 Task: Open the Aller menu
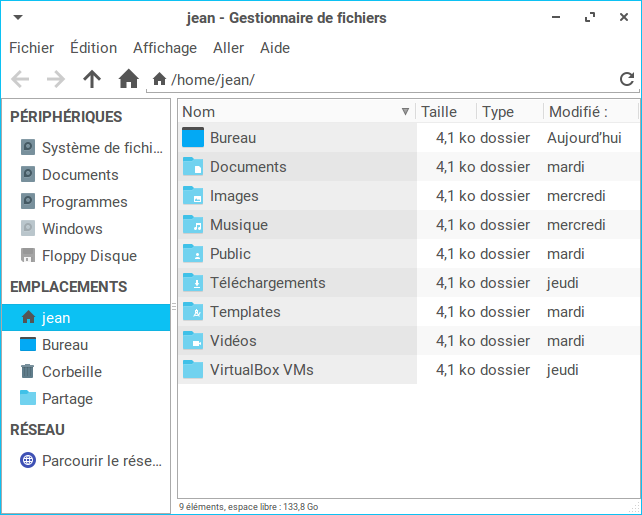(228, 48)
